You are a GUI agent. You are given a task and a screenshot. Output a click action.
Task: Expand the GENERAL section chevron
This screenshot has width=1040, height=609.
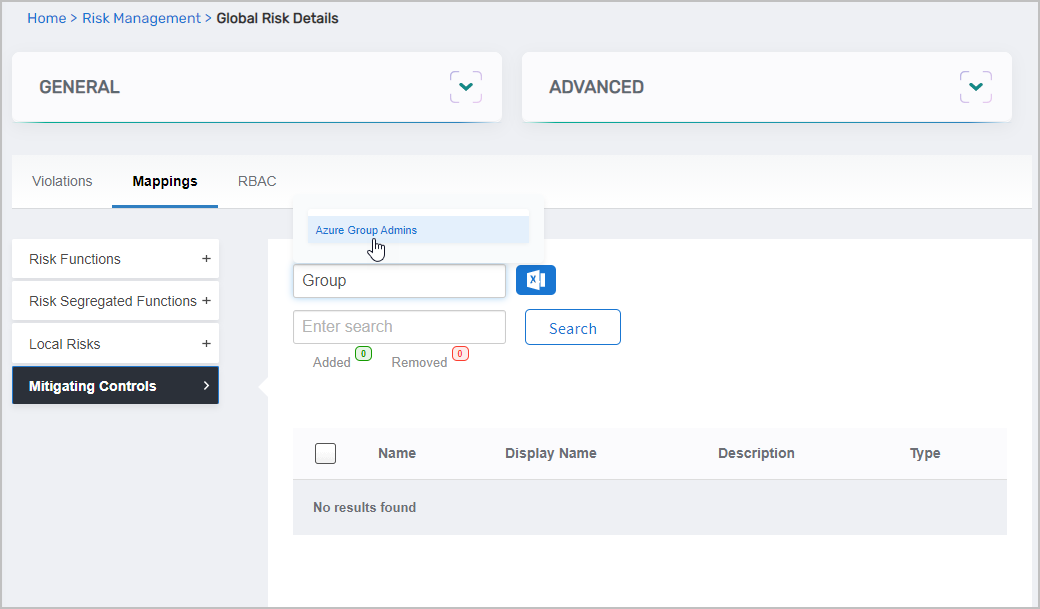466,87
